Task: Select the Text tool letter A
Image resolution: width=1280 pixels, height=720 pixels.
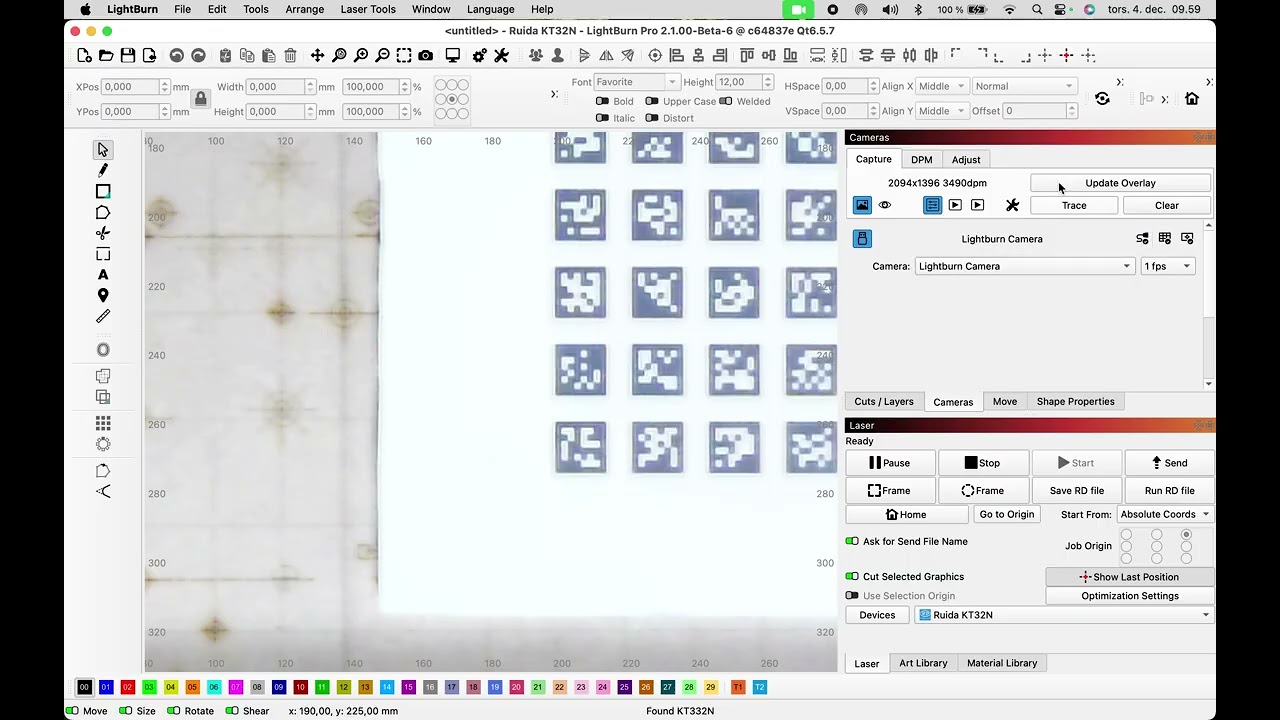Action: click(x=103, y=275)
